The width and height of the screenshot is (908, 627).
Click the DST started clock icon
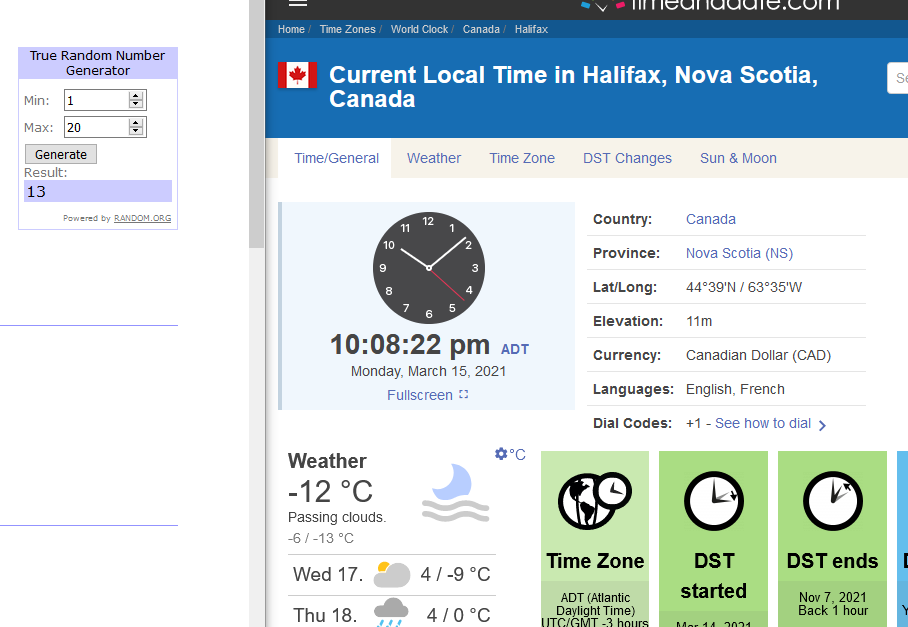coord(713,501)
